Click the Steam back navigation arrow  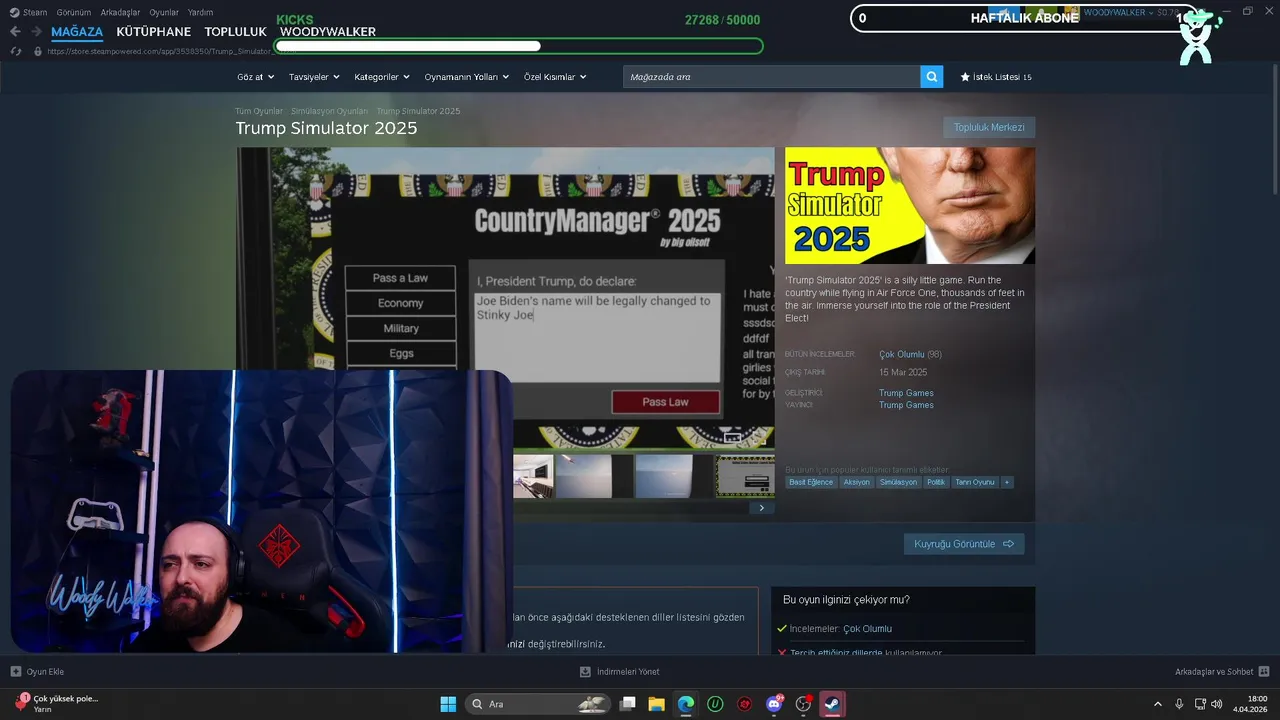pos(15,32)
